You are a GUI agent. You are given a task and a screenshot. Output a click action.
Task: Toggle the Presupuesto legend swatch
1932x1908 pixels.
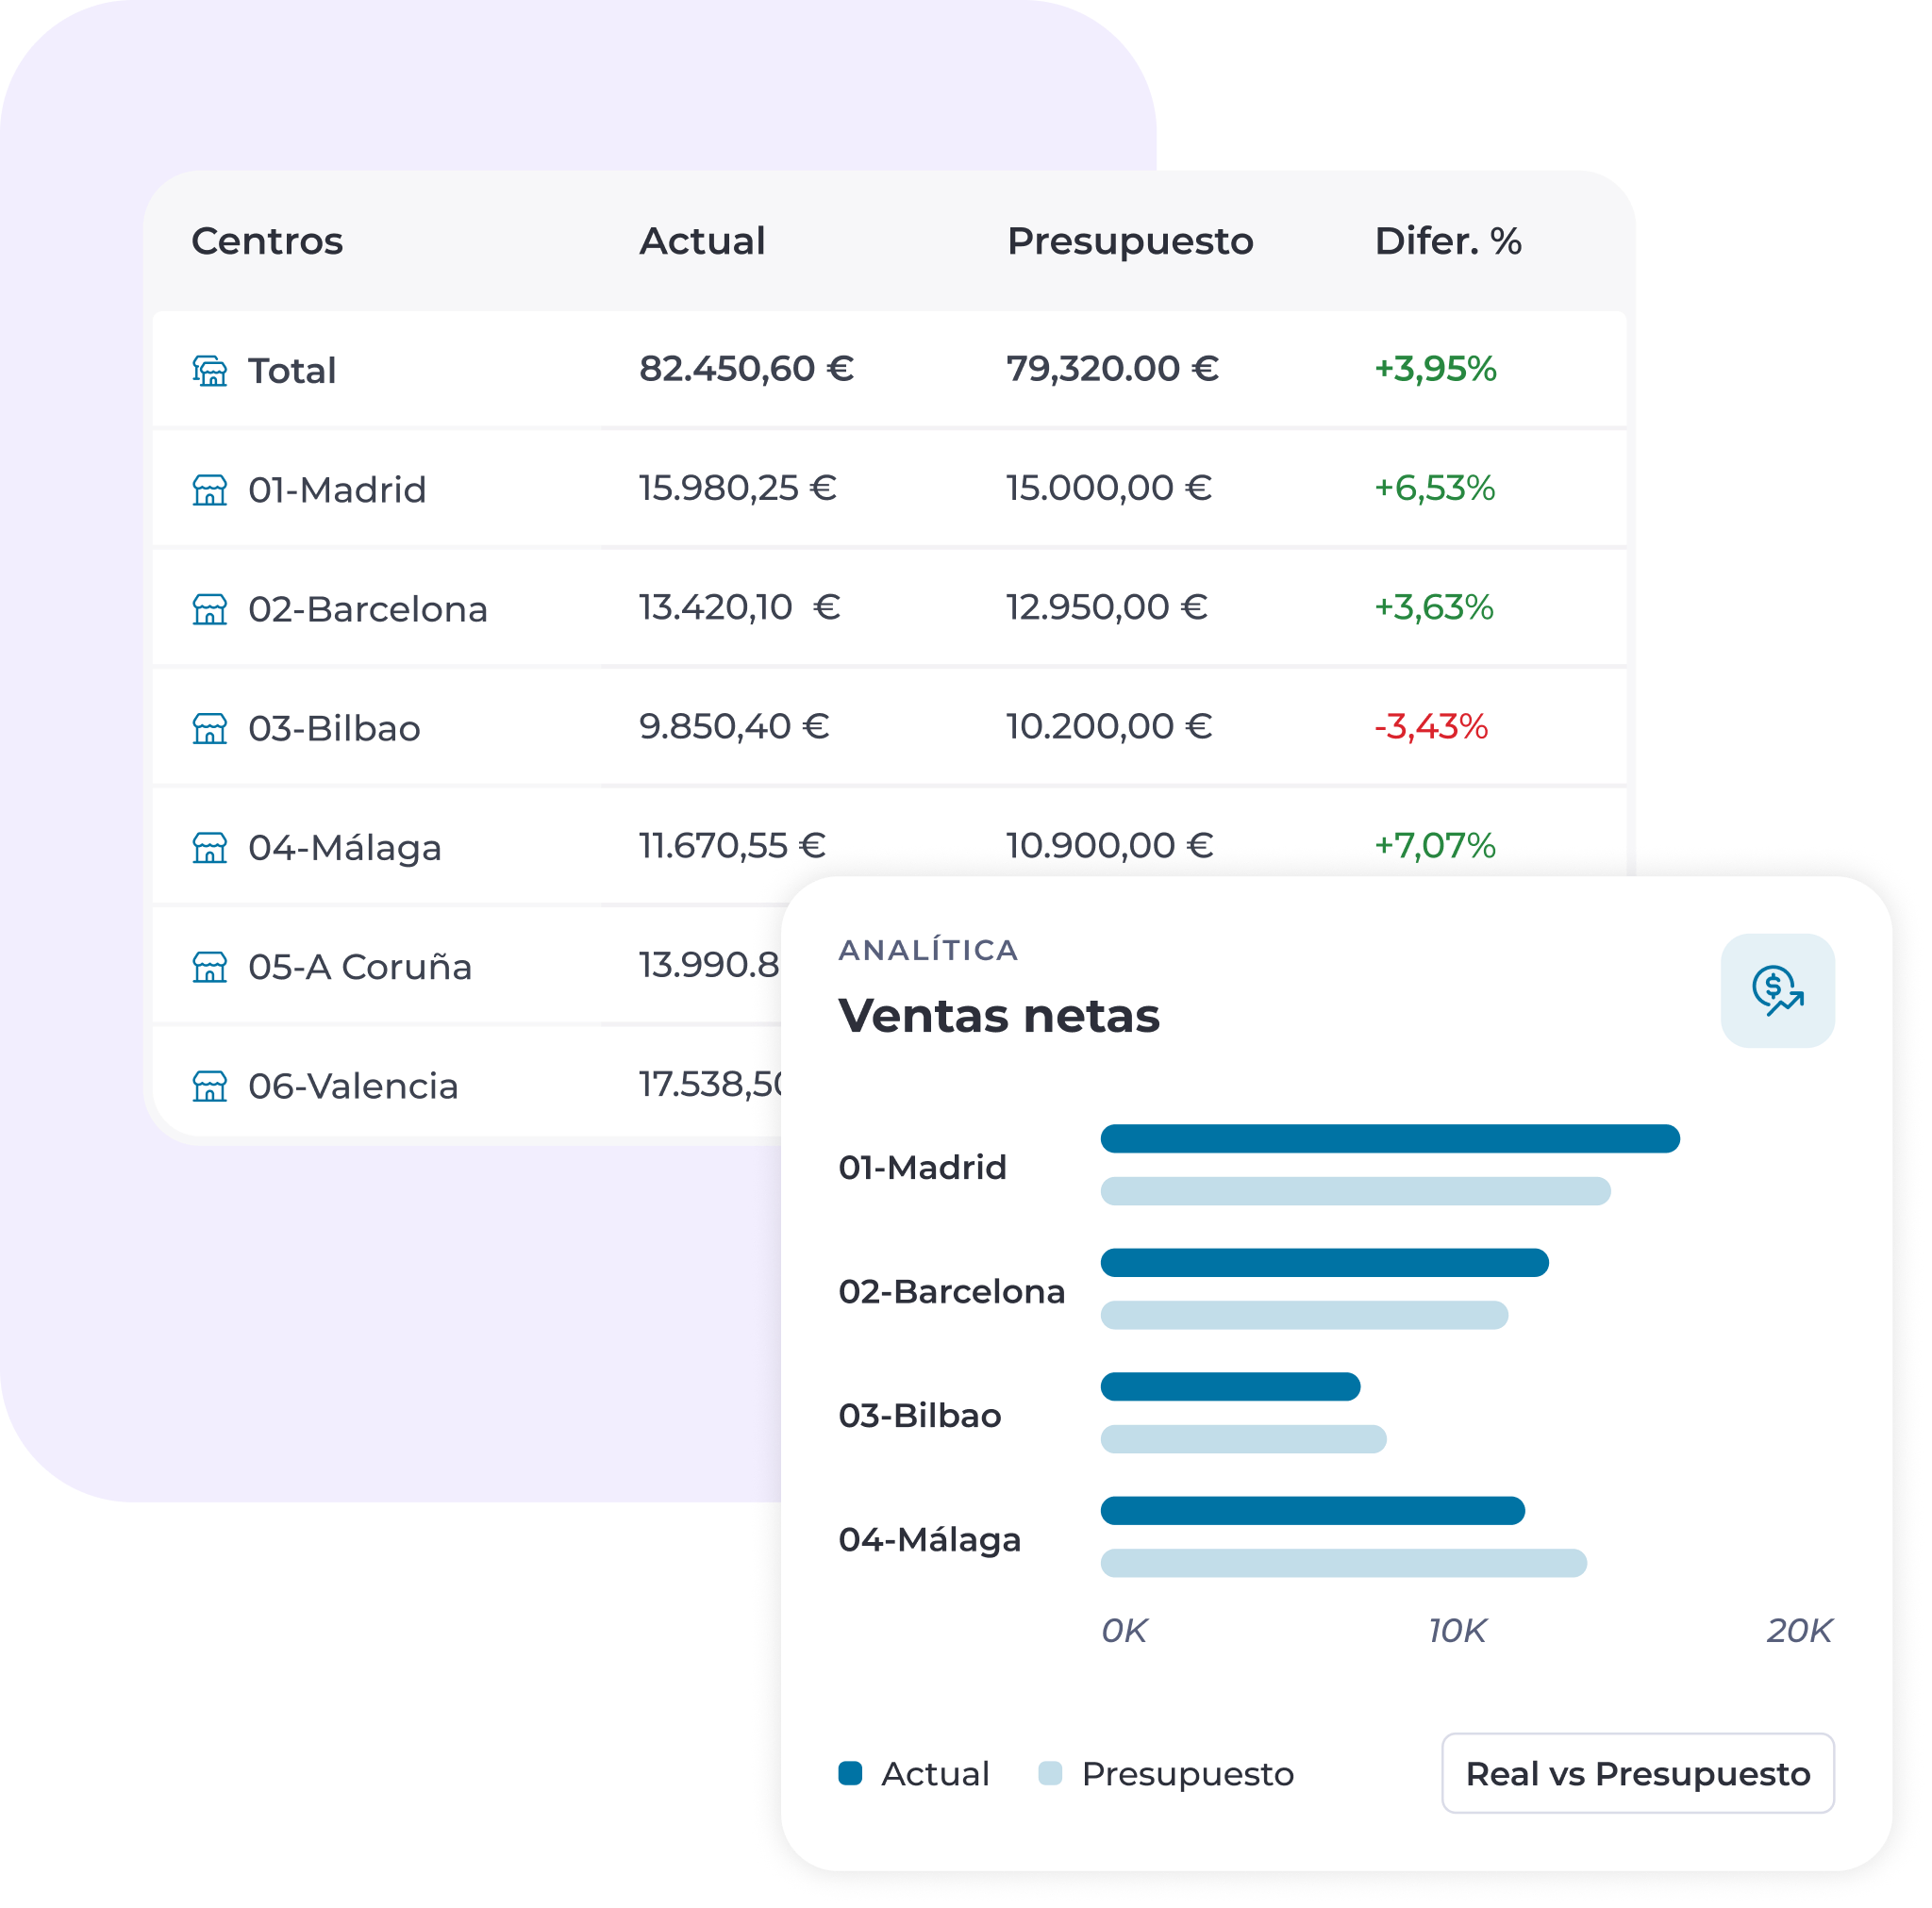(x=1050, y=1773)
